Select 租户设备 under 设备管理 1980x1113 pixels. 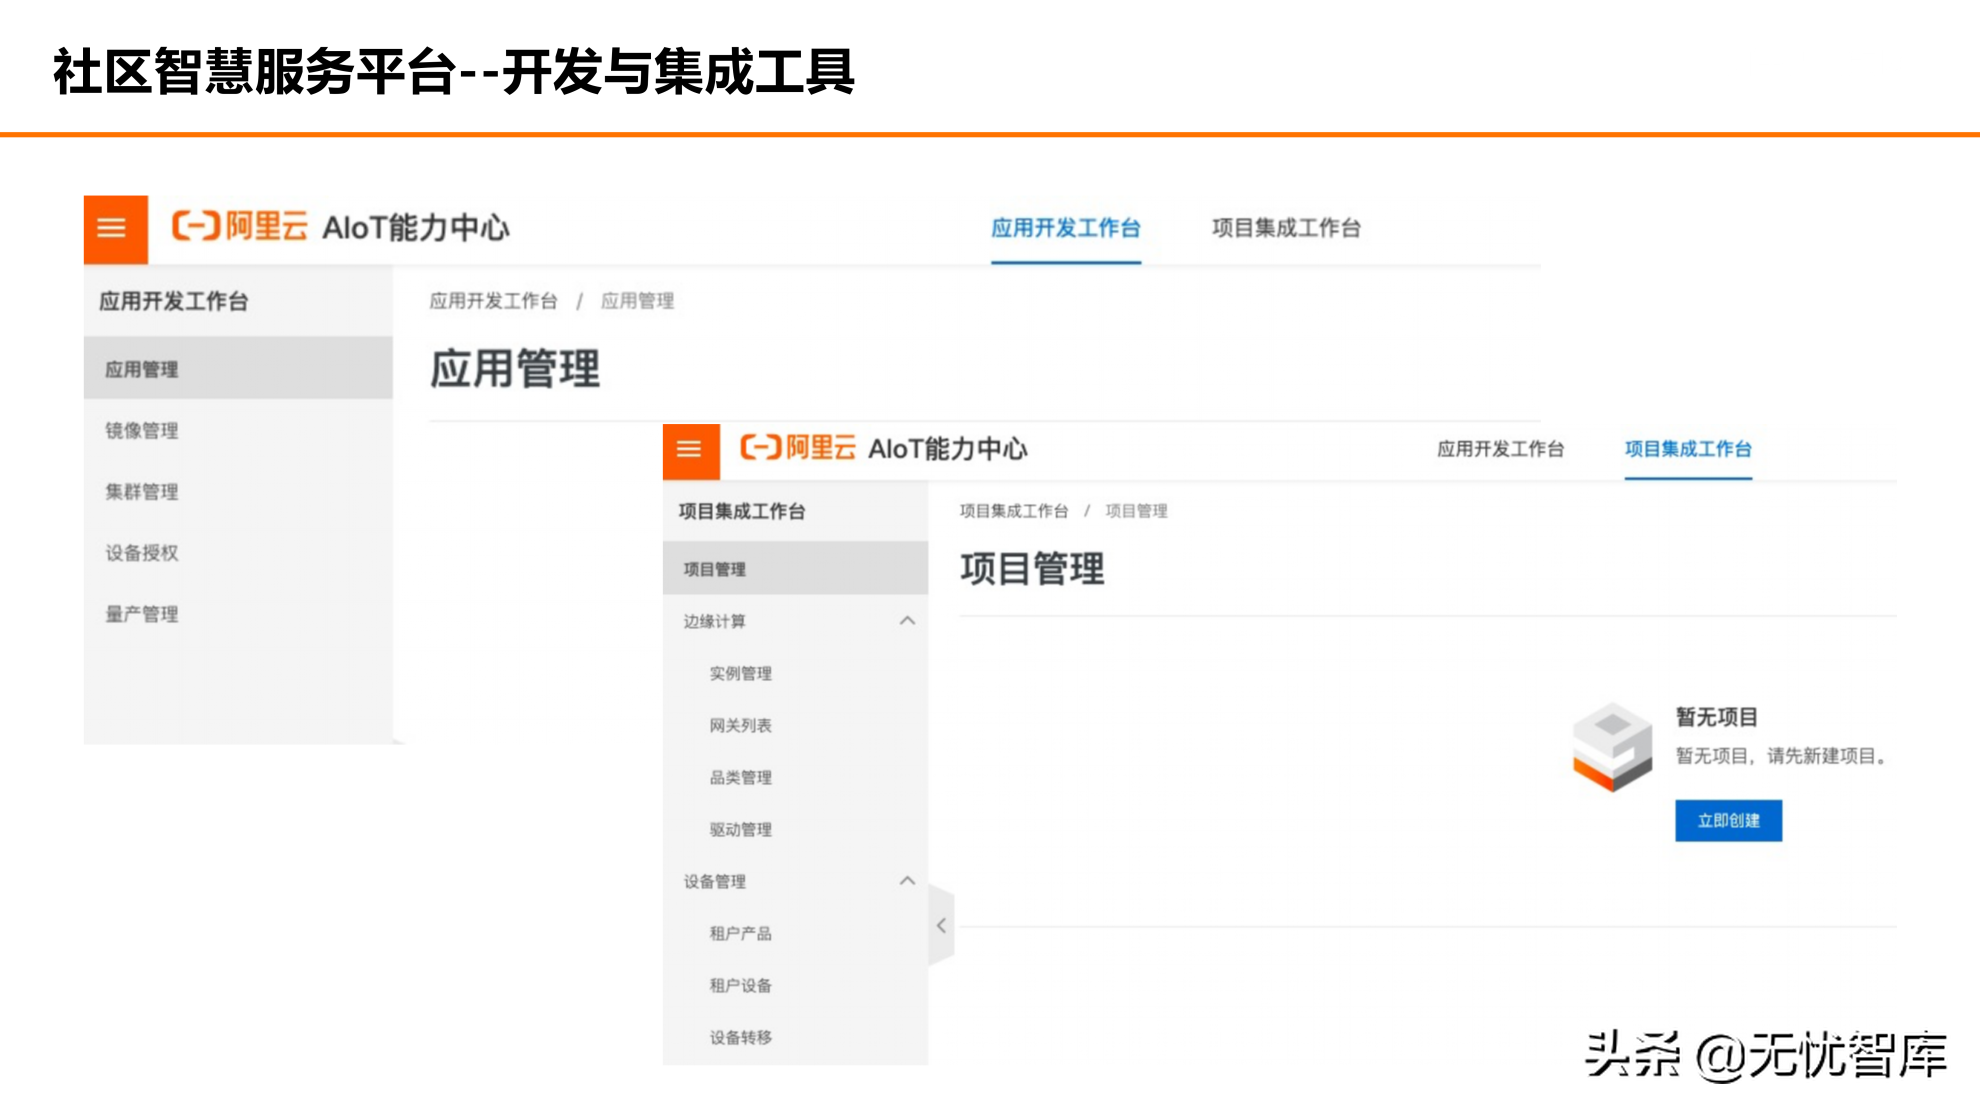pos(738,985)
